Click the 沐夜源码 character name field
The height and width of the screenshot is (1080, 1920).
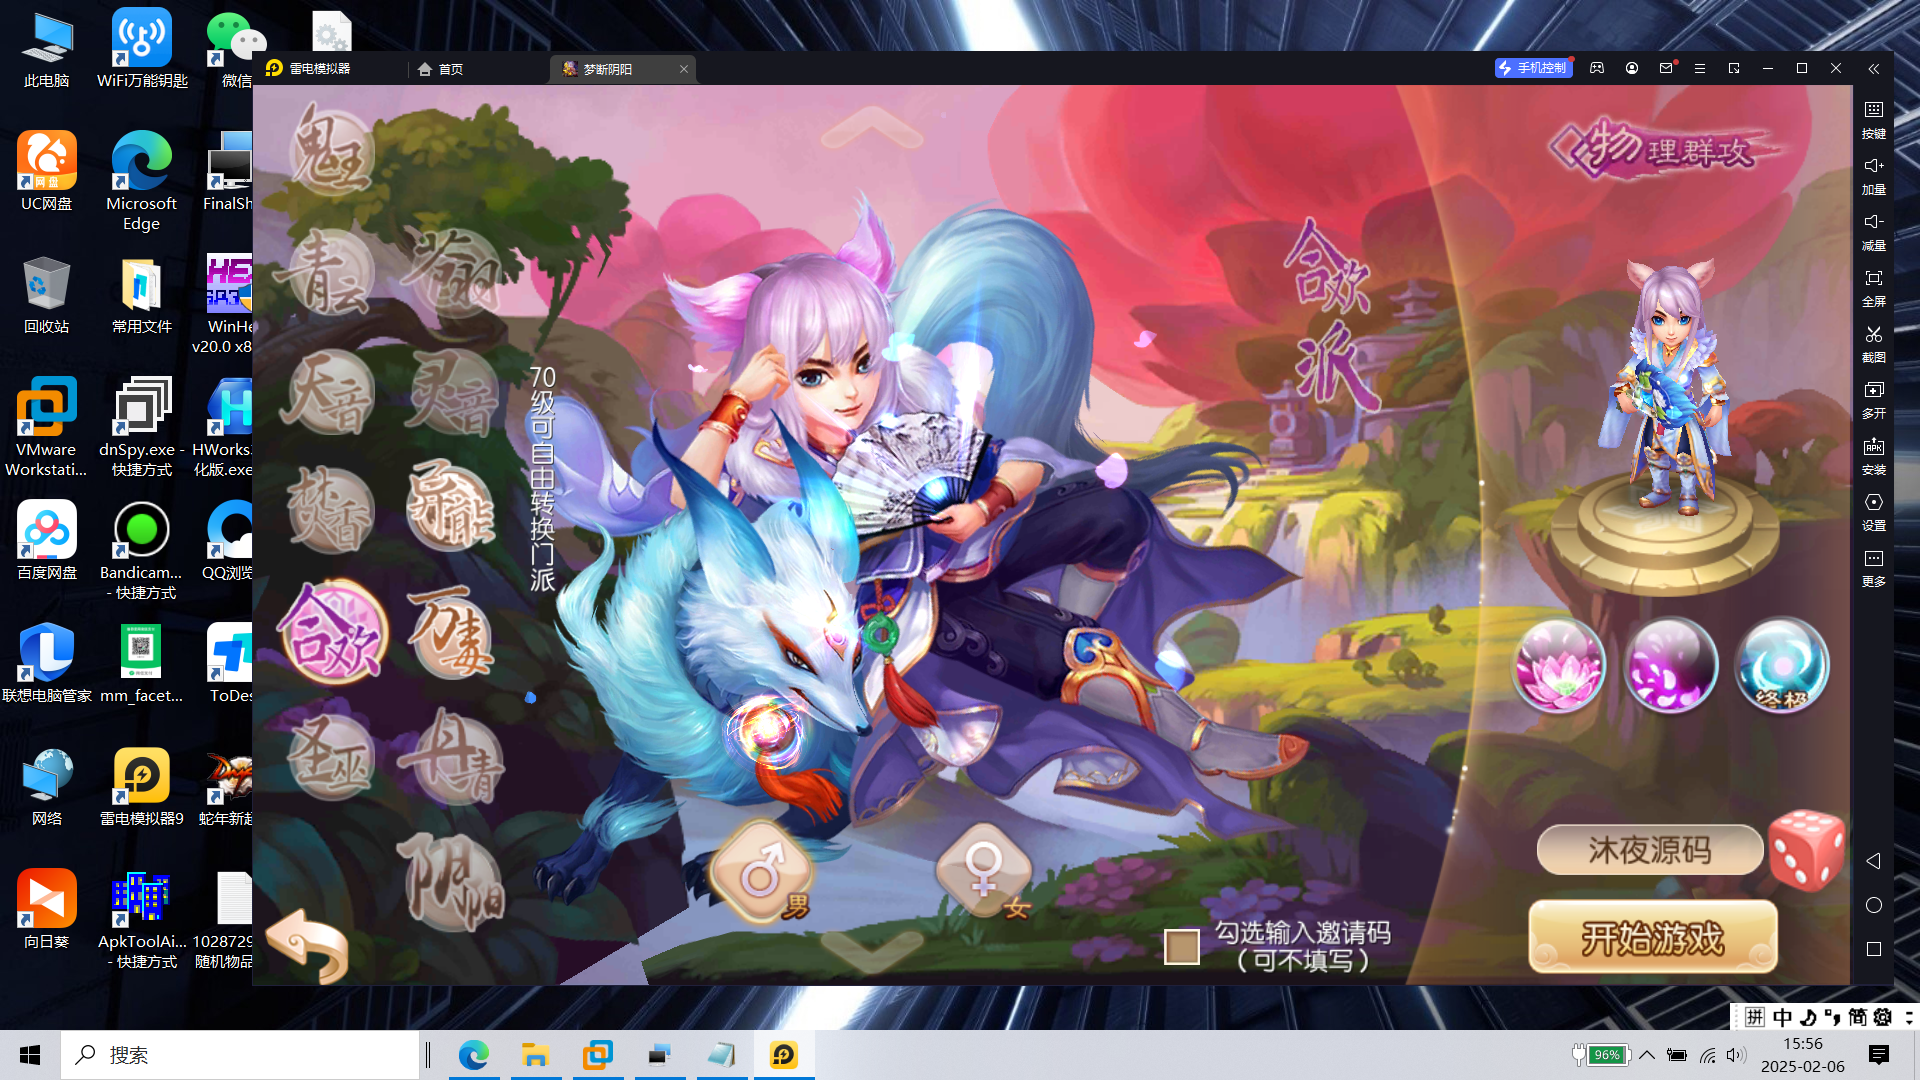tap(1649, 850)
